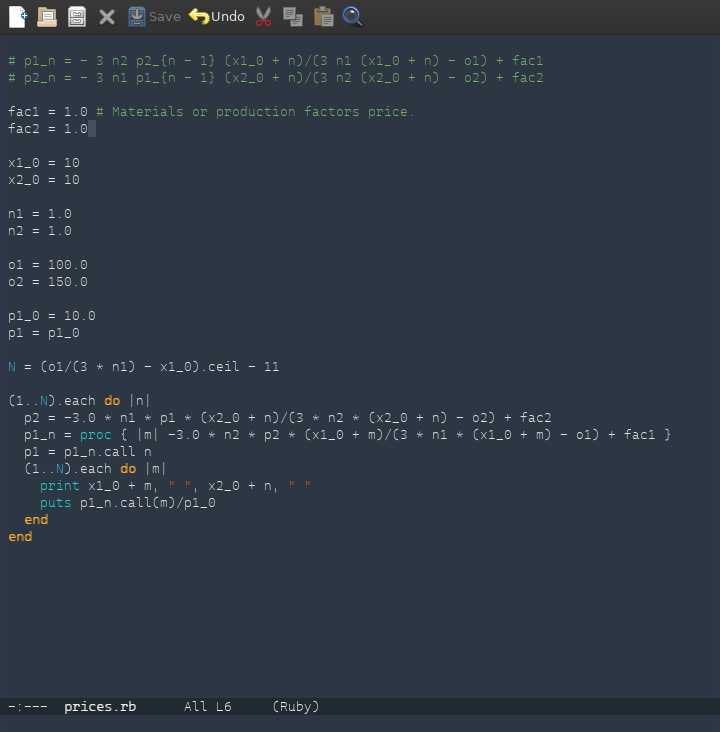Click the outer '(1..N).each do |n|' line
Screen dimensions: 720x732
click(79, 401)
